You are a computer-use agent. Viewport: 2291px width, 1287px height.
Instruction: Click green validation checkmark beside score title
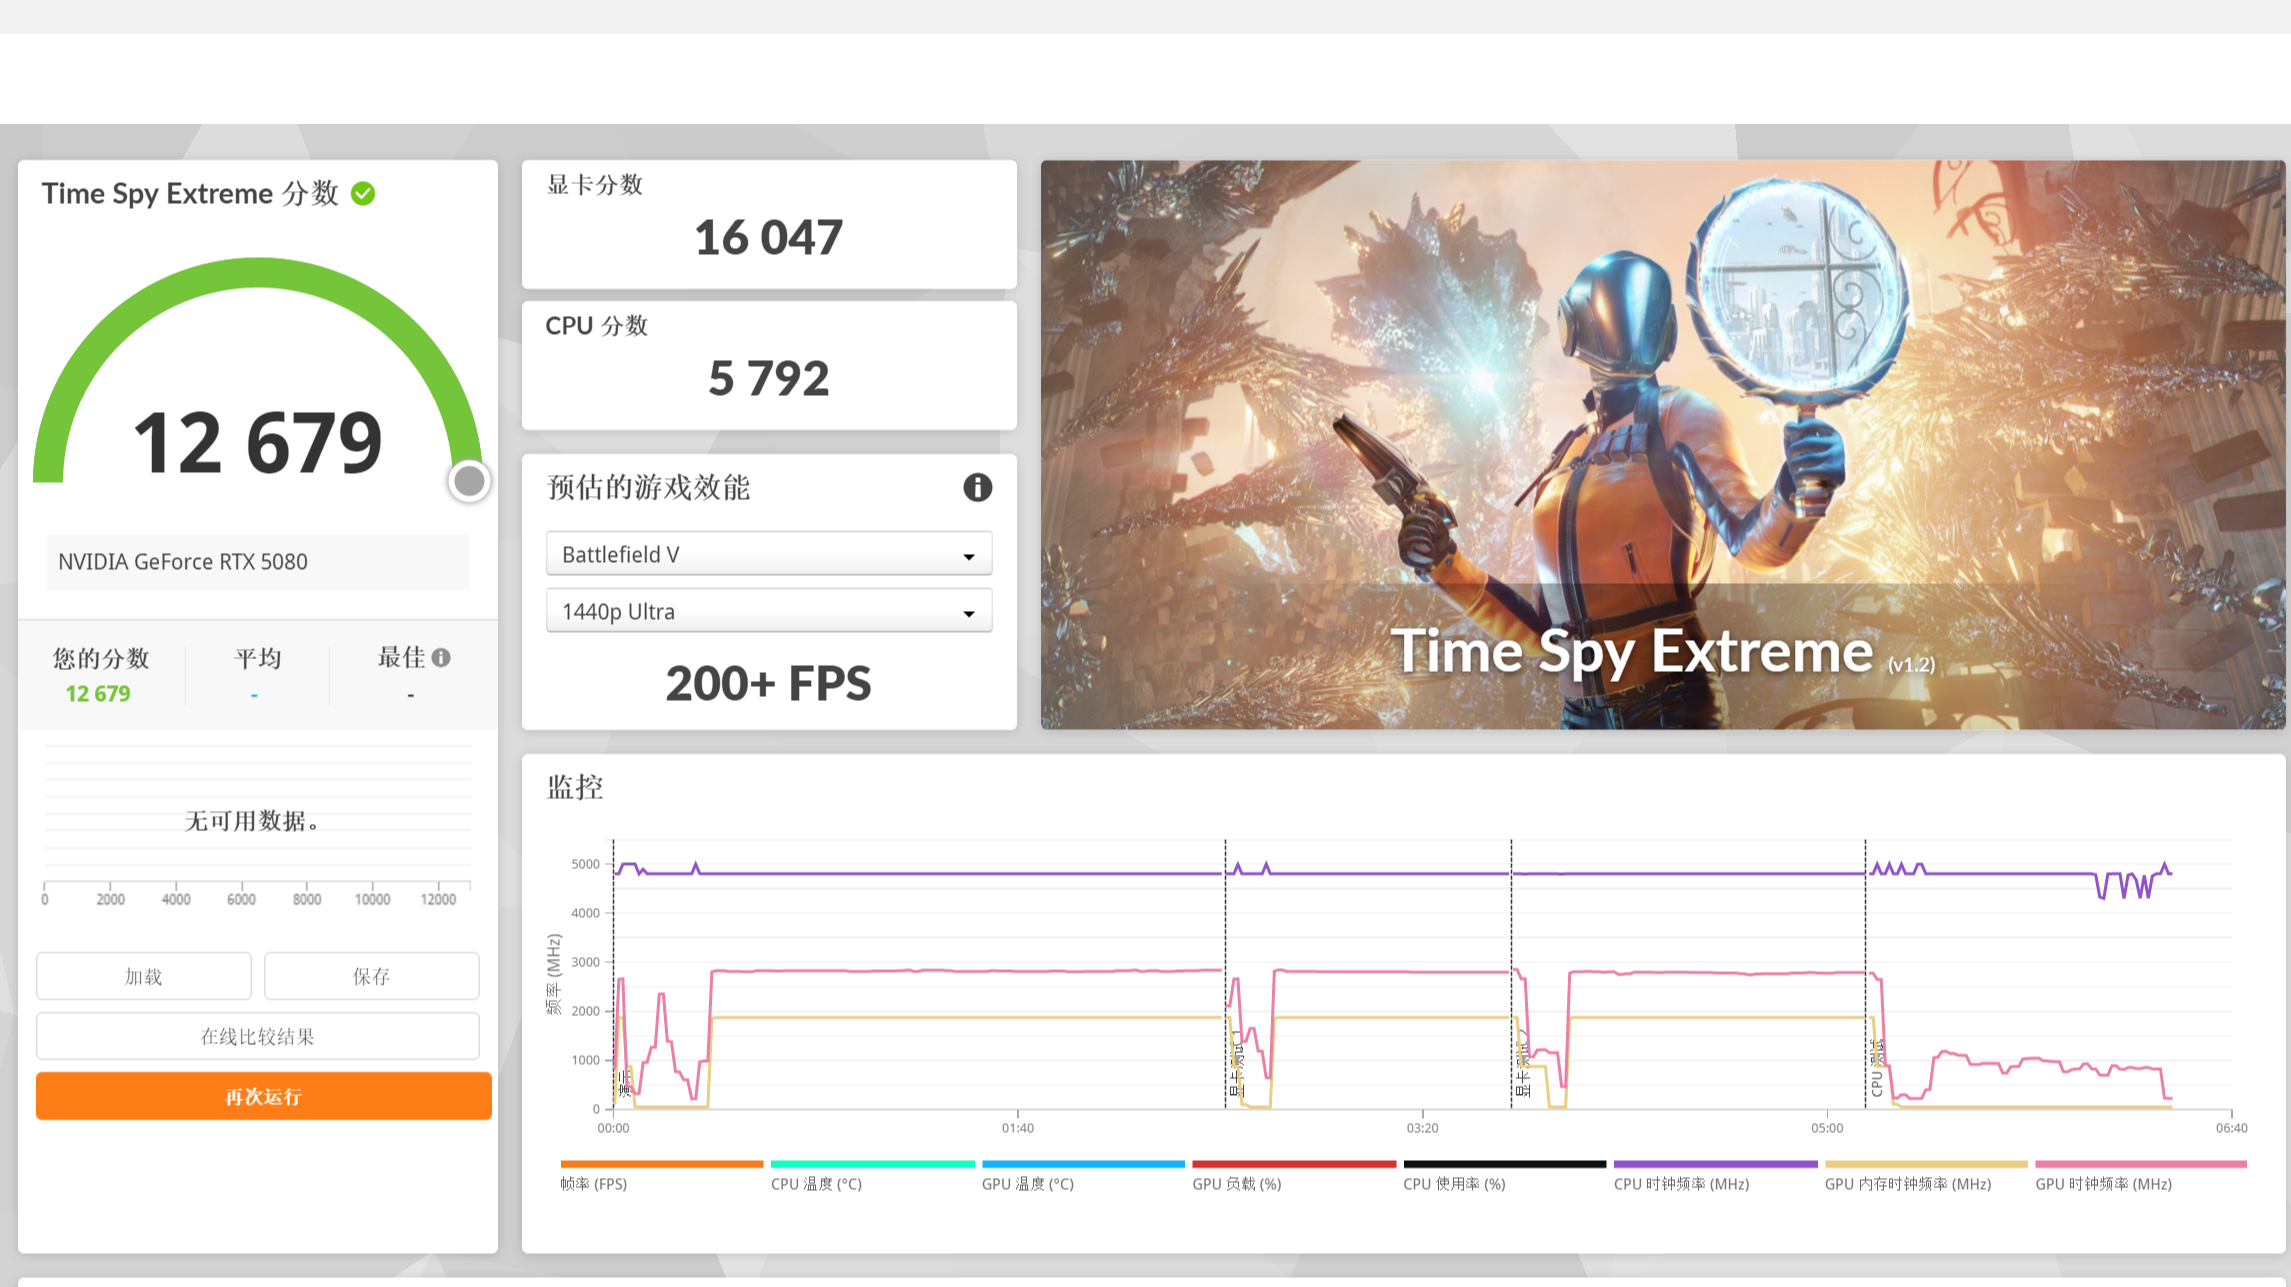tap(363, 194)
